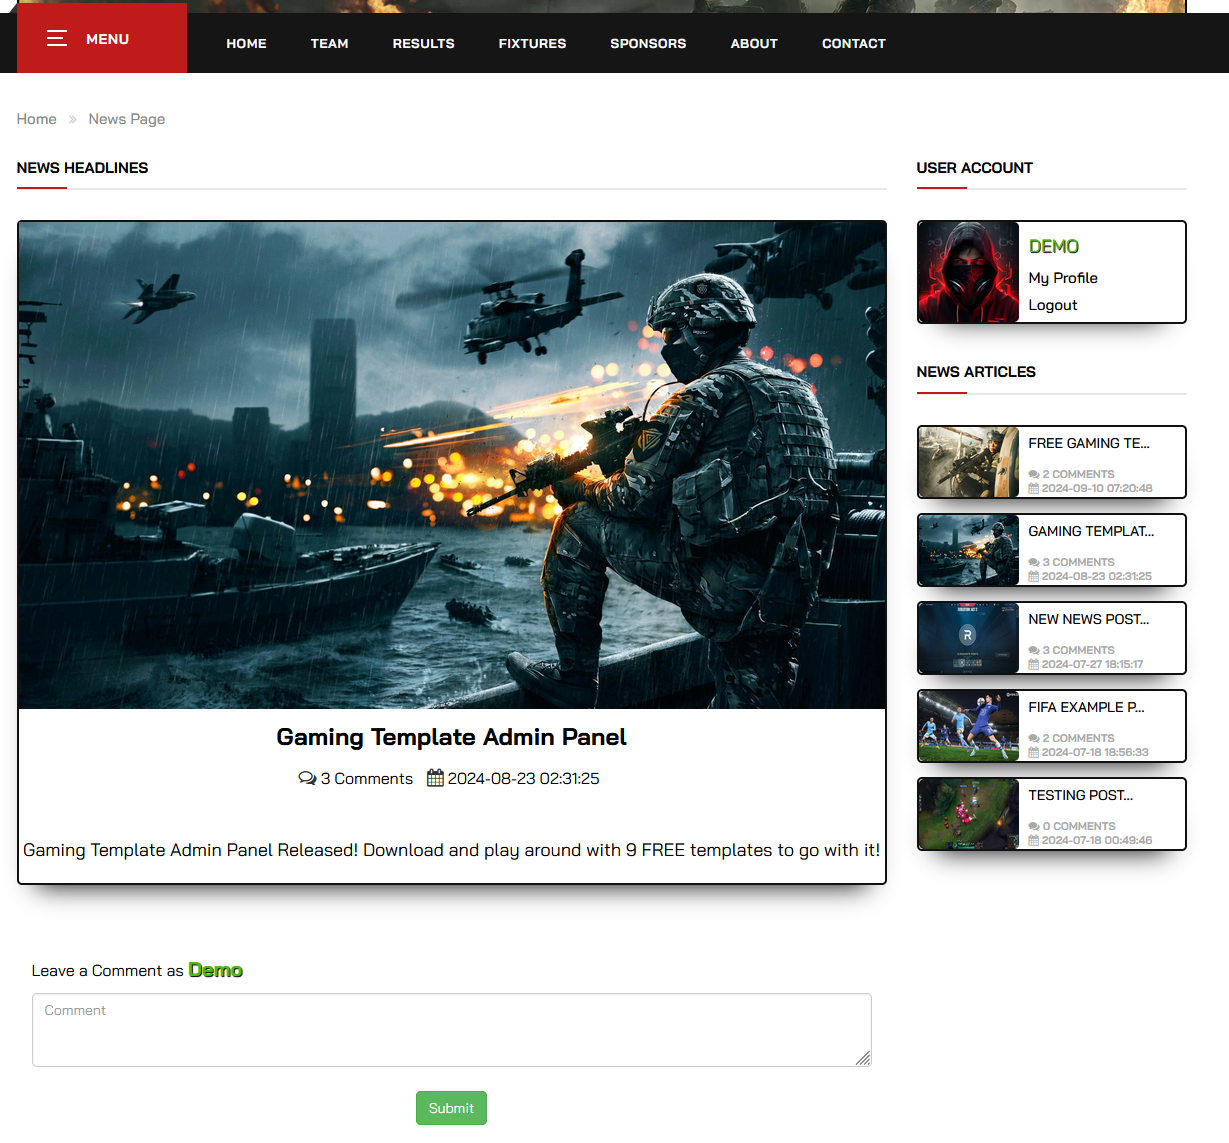Click comment icon on FIFA Example article
The height and width of the screenshot is (1143, 1229).
pos(1033,739)
